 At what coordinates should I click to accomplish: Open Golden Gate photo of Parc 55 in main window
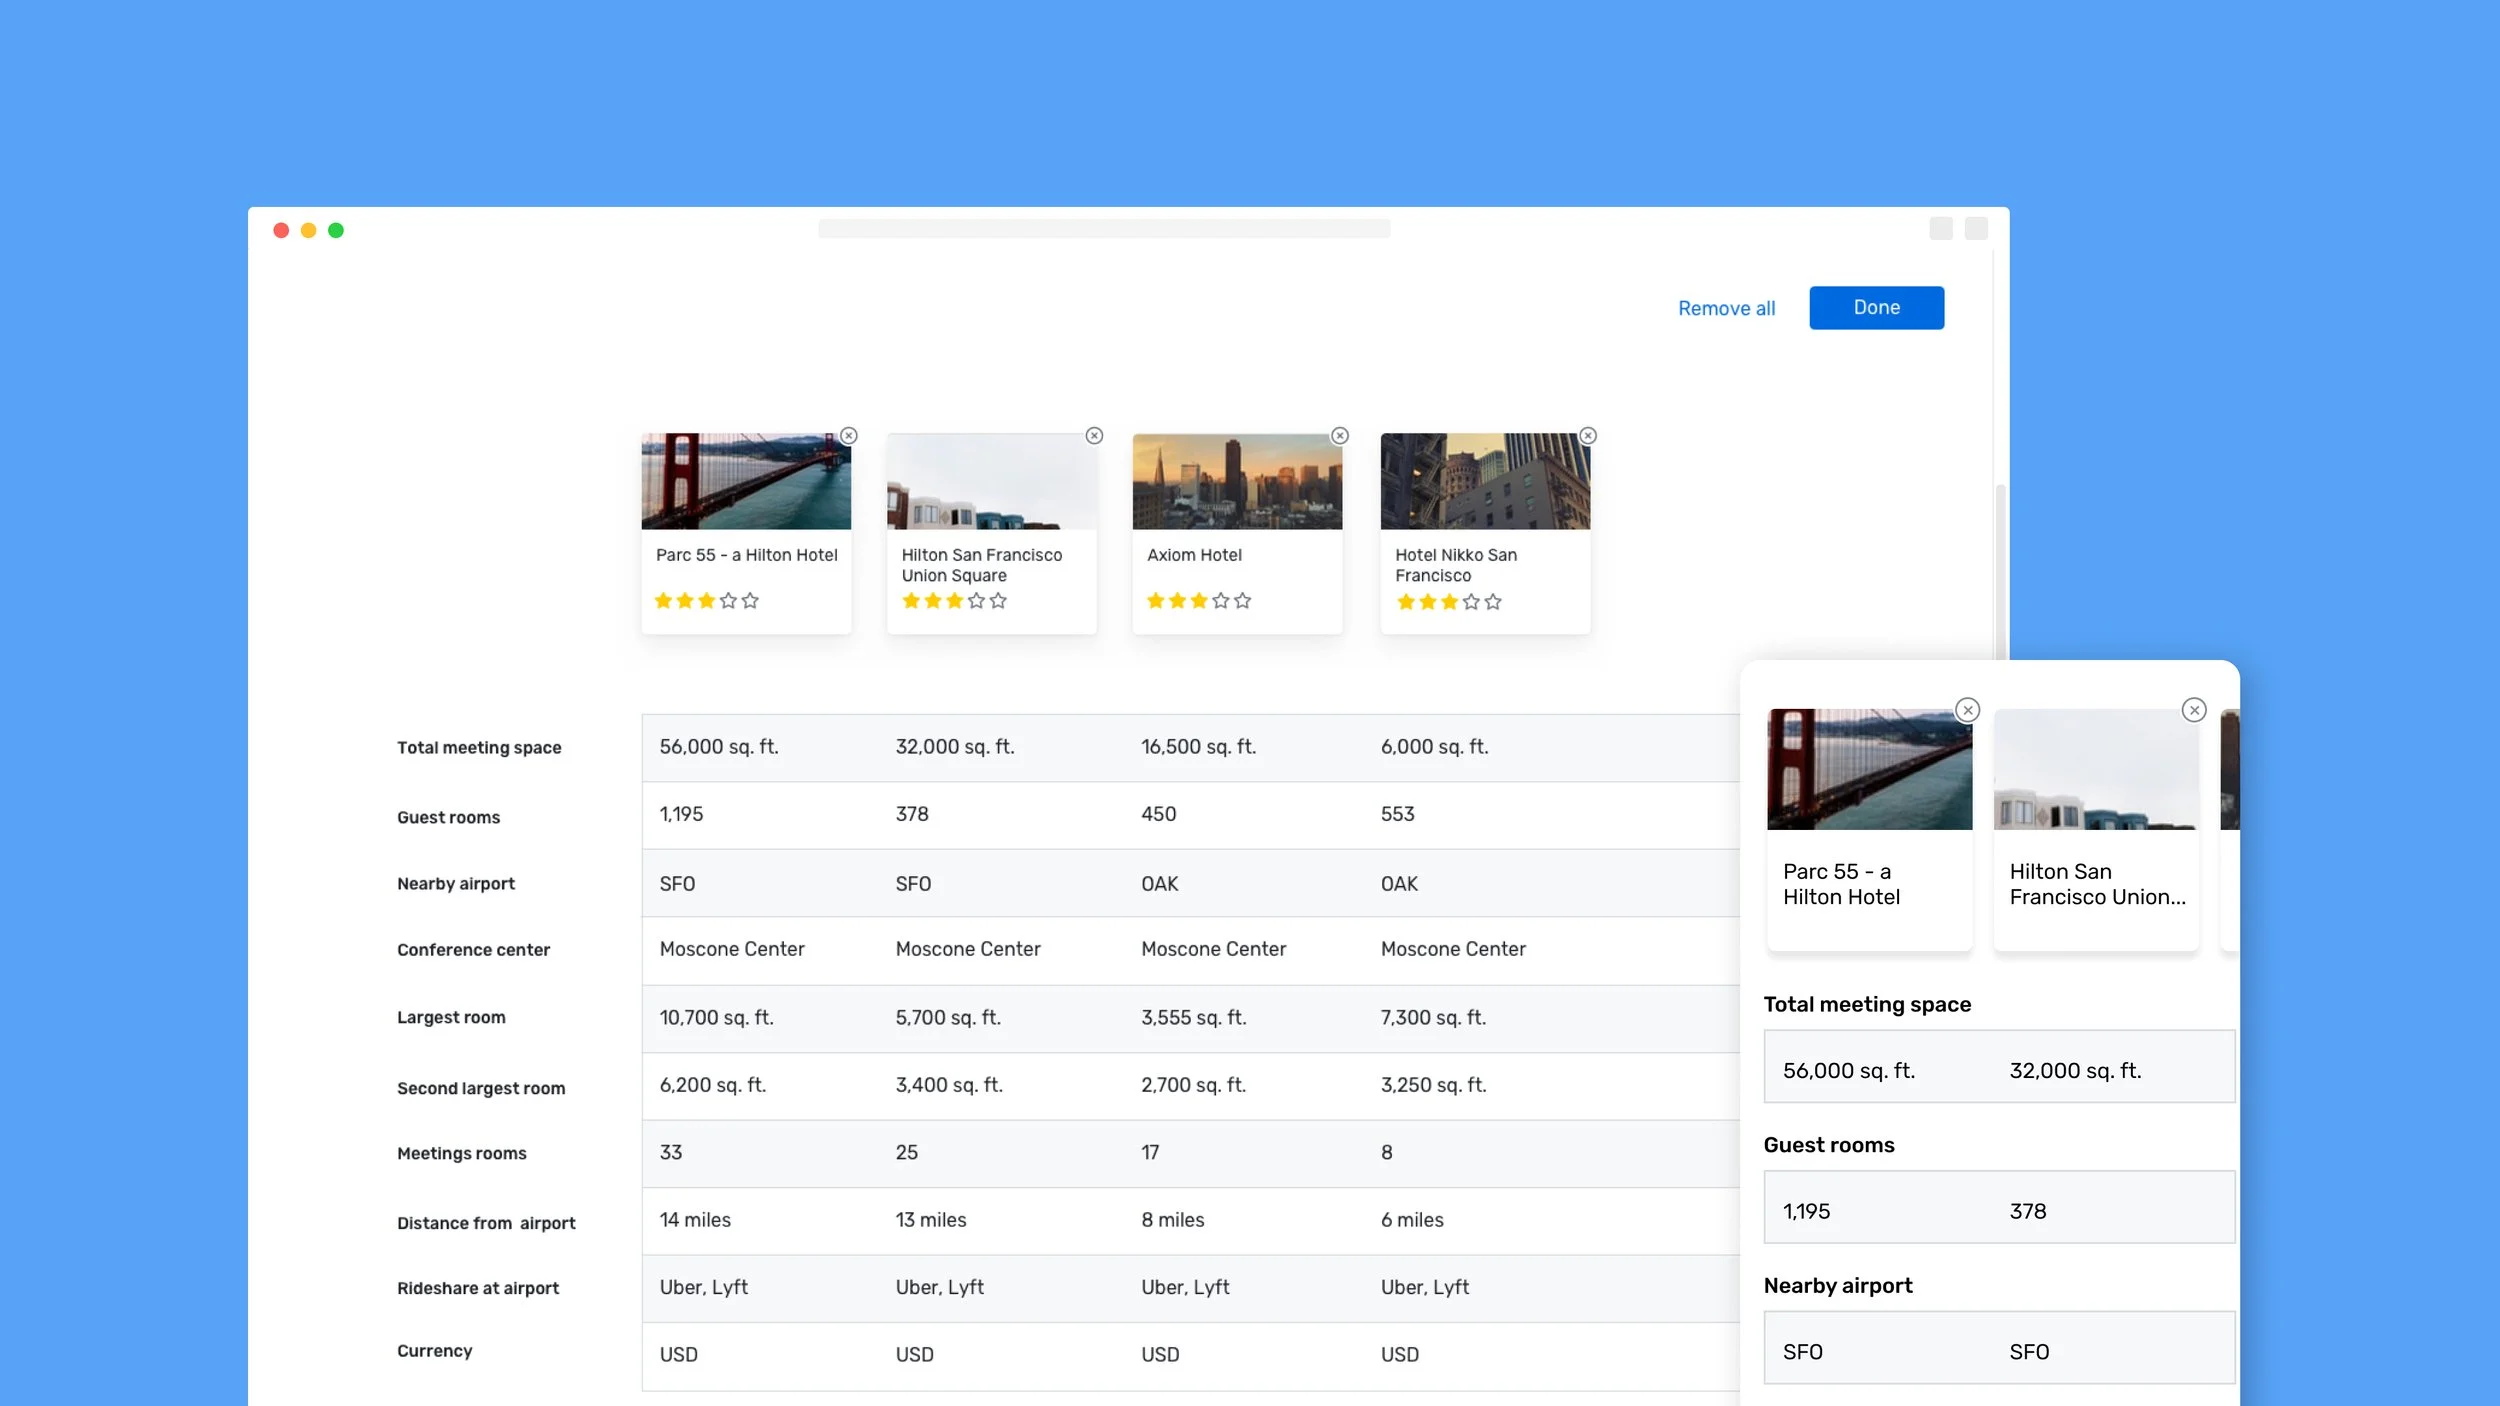746,481
